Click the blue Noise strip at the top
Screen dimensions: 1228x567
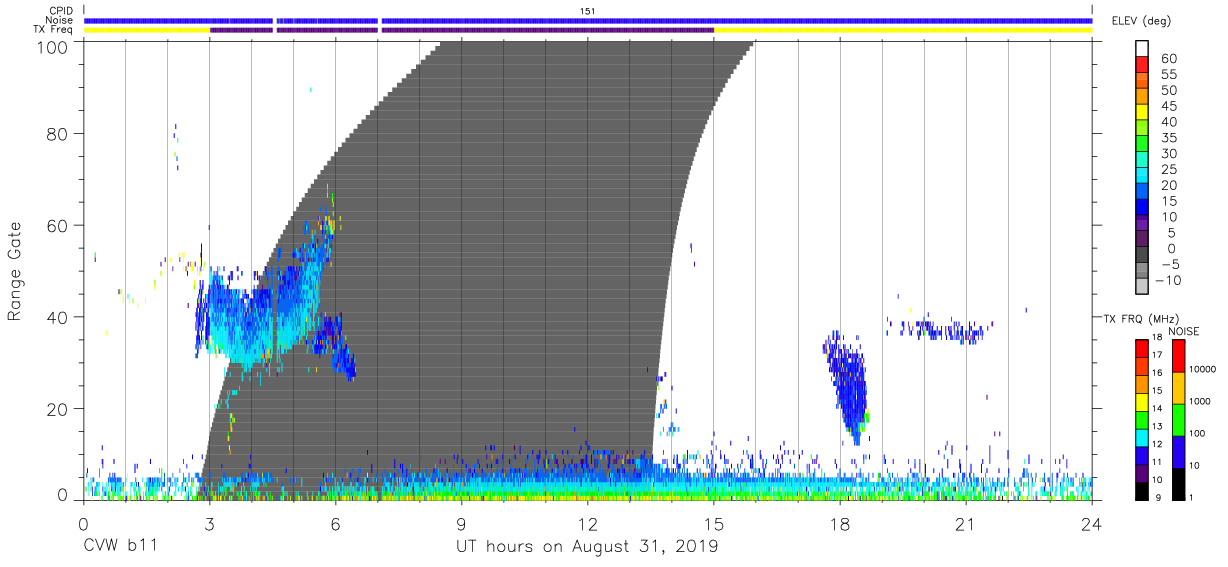(587, 20)
